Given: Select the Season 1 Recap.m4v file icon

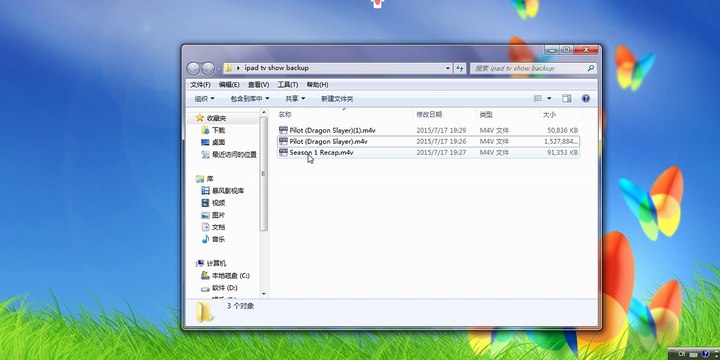Looking at the screenshot, I should pyautogui.click(x=283, y=152).
